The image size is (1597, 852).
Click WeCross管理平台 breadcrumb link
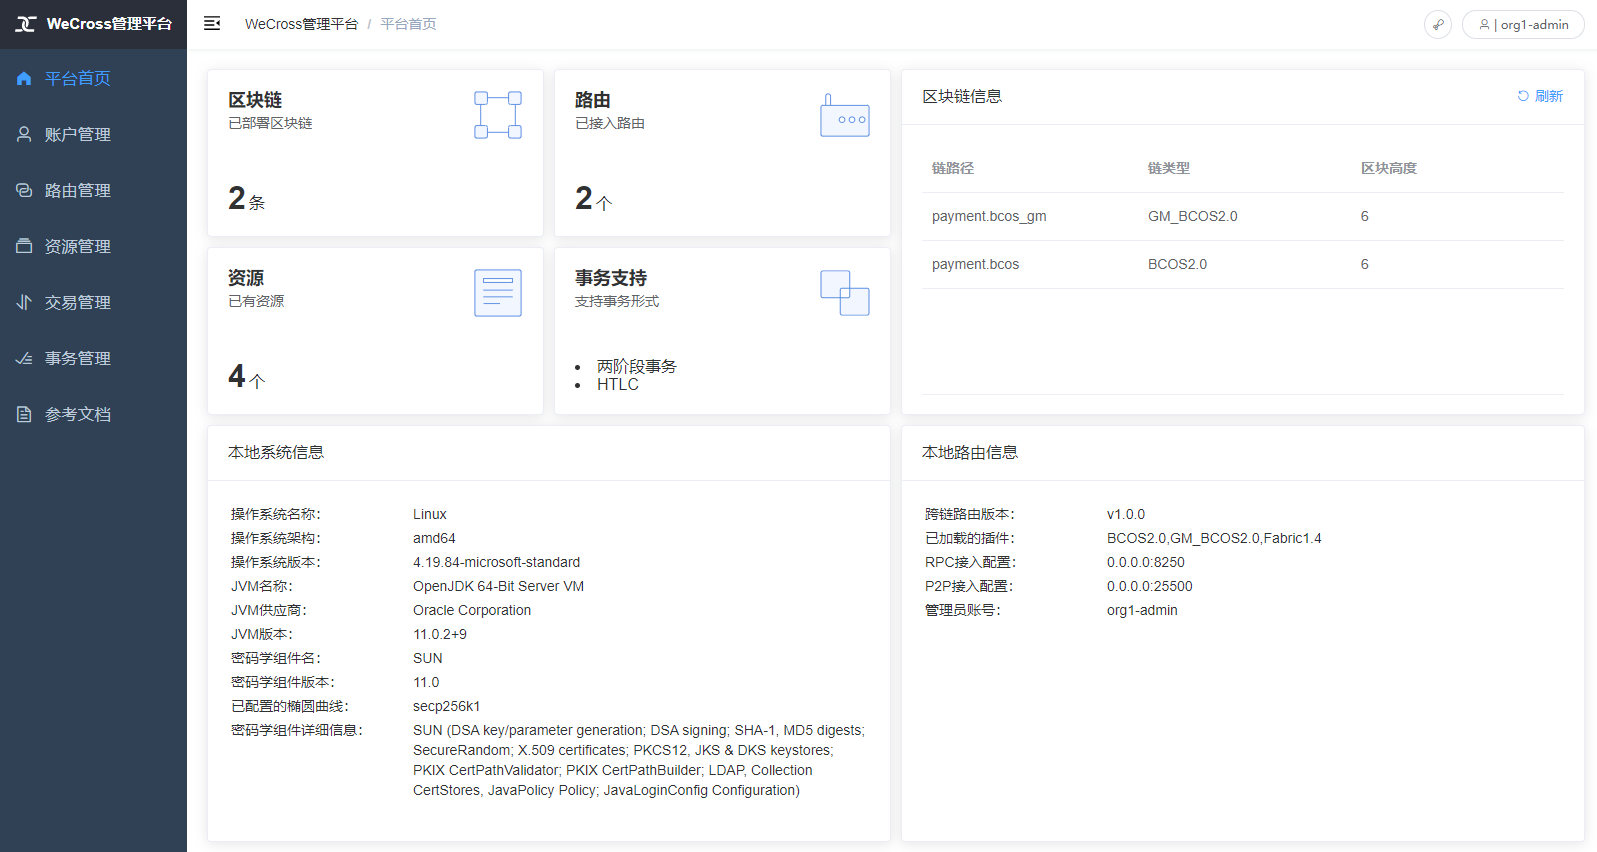pyautogui.click(x=301, y=24)
